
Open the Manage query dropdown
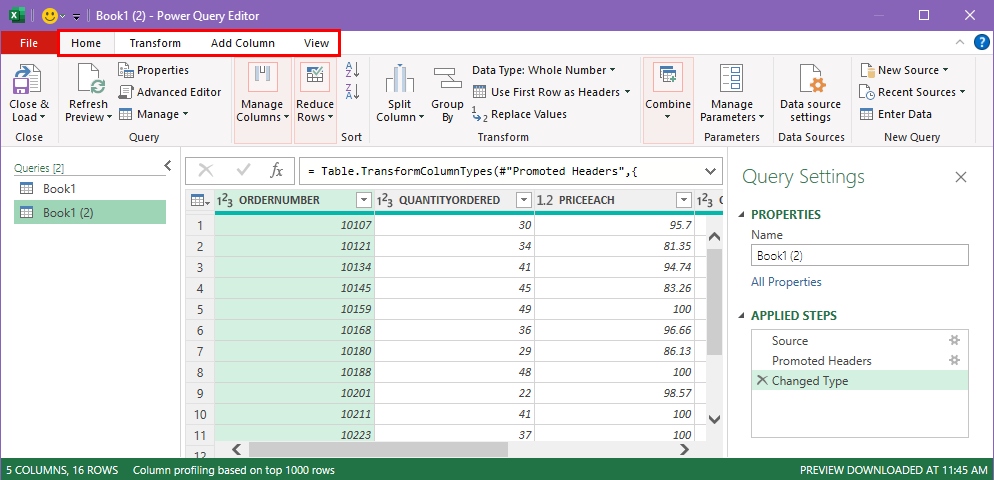point(154,114)
